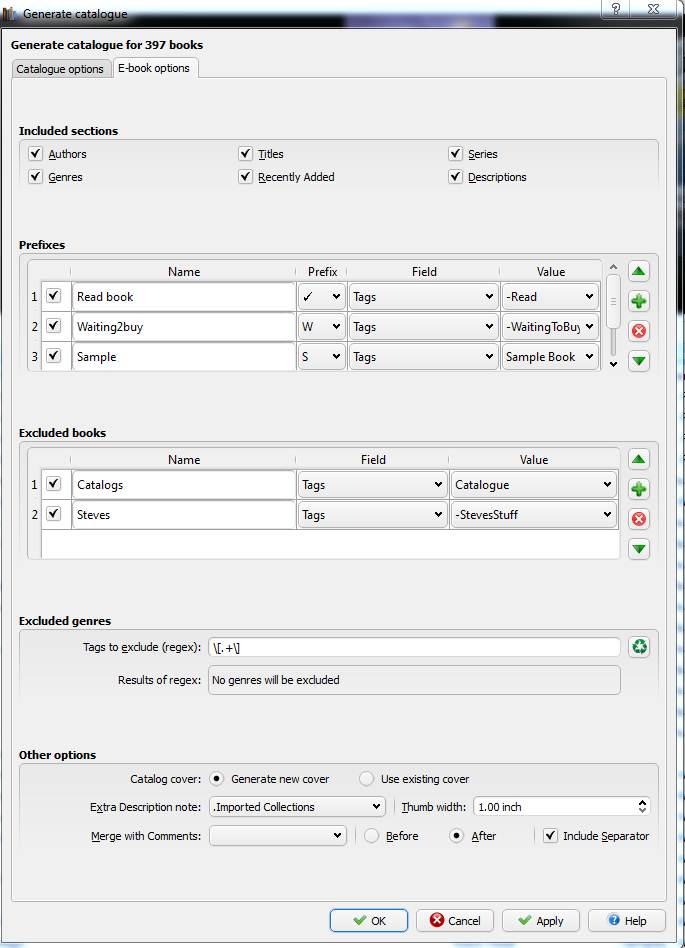The width and height of the screenshot is (685, 948).
Task: Add a new excluded books rule
Action: [638, 489]
